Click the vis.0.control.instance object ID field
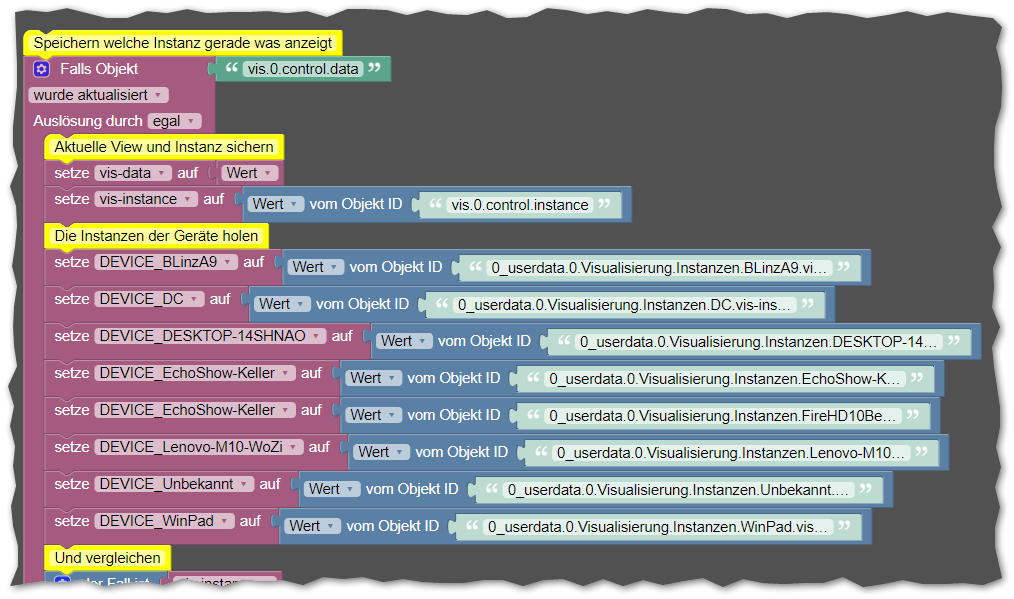The width and height of the screenshot is (1014, 599). click(519, 205)
